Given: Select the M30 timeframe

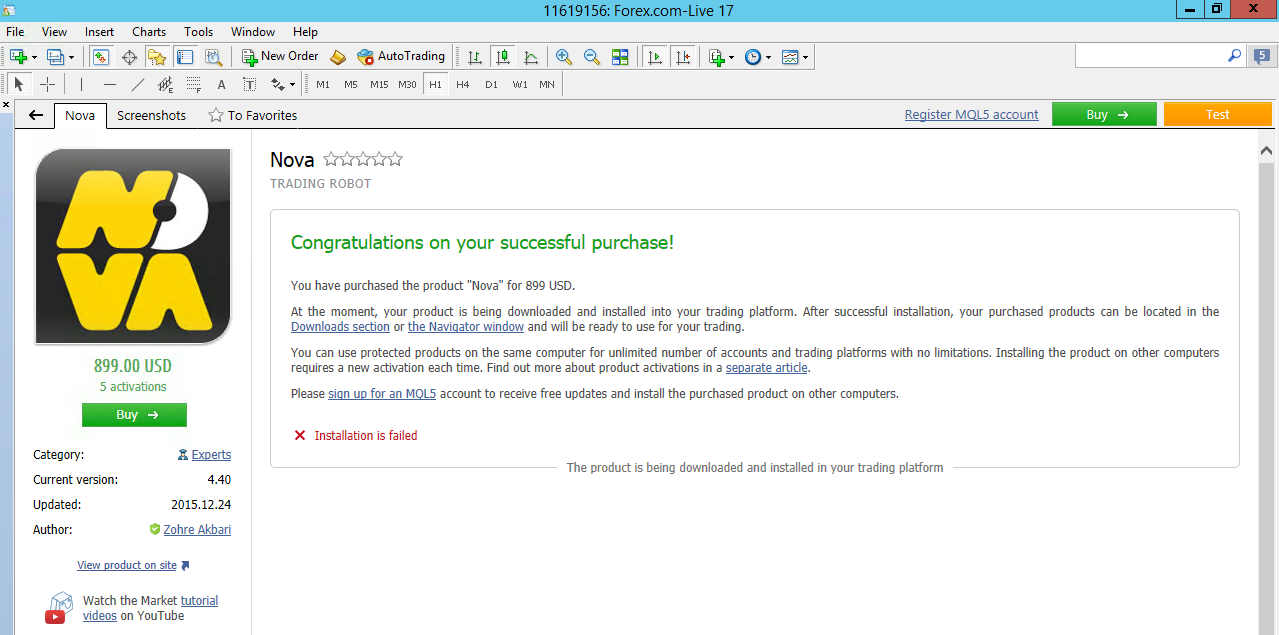Looking at the screenshot, I should click(x=407, y=85).
